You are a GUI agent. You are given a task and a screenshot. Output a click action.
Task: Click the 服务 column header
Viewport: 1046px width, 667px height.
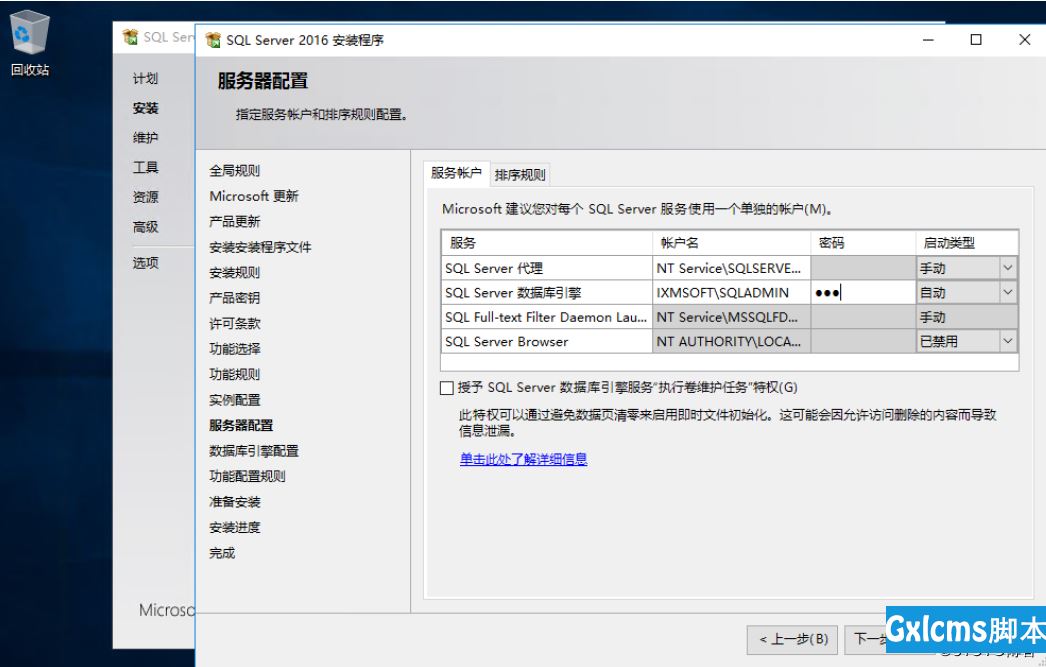pos(546,243)
